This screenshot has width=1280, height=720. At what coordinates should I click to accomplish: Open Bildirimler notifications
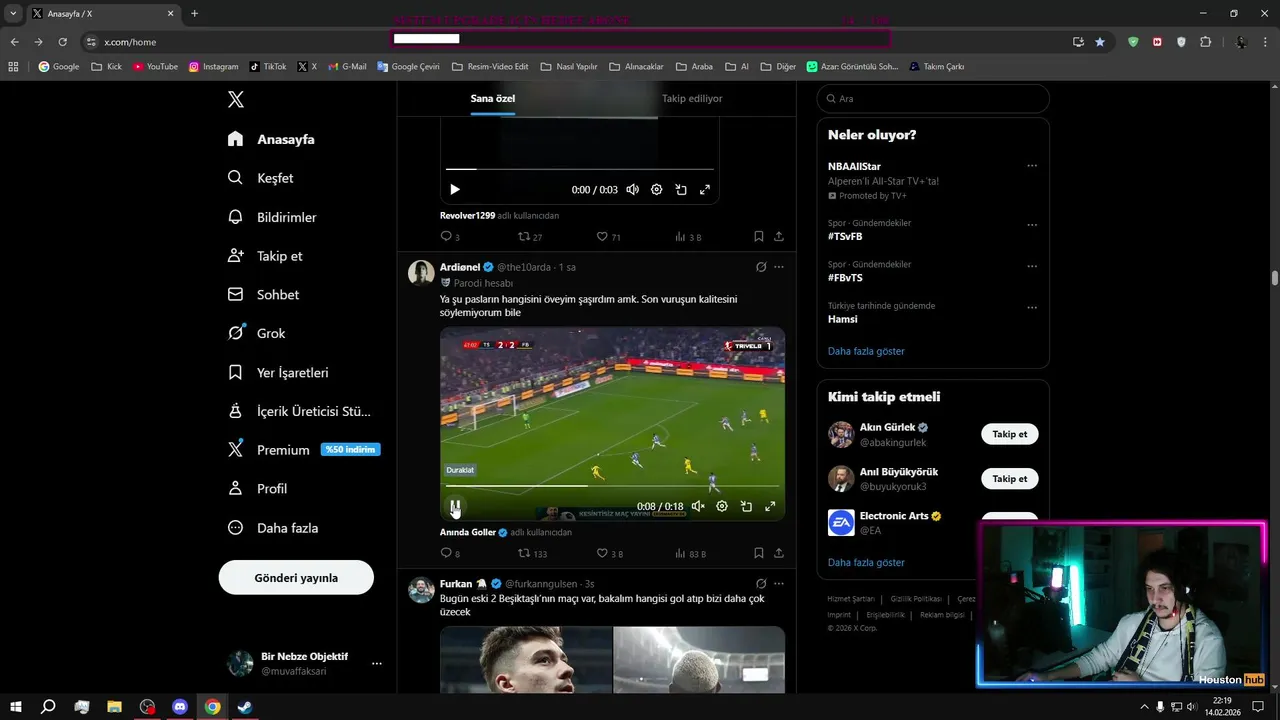[272, 217]
